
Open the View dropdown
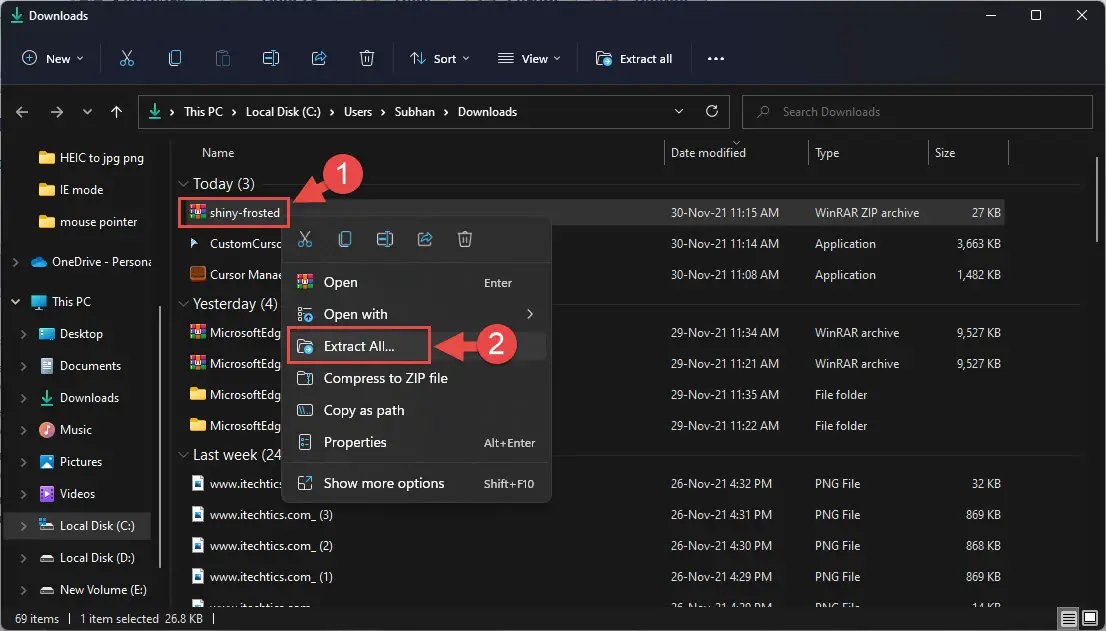pos(529,59)
